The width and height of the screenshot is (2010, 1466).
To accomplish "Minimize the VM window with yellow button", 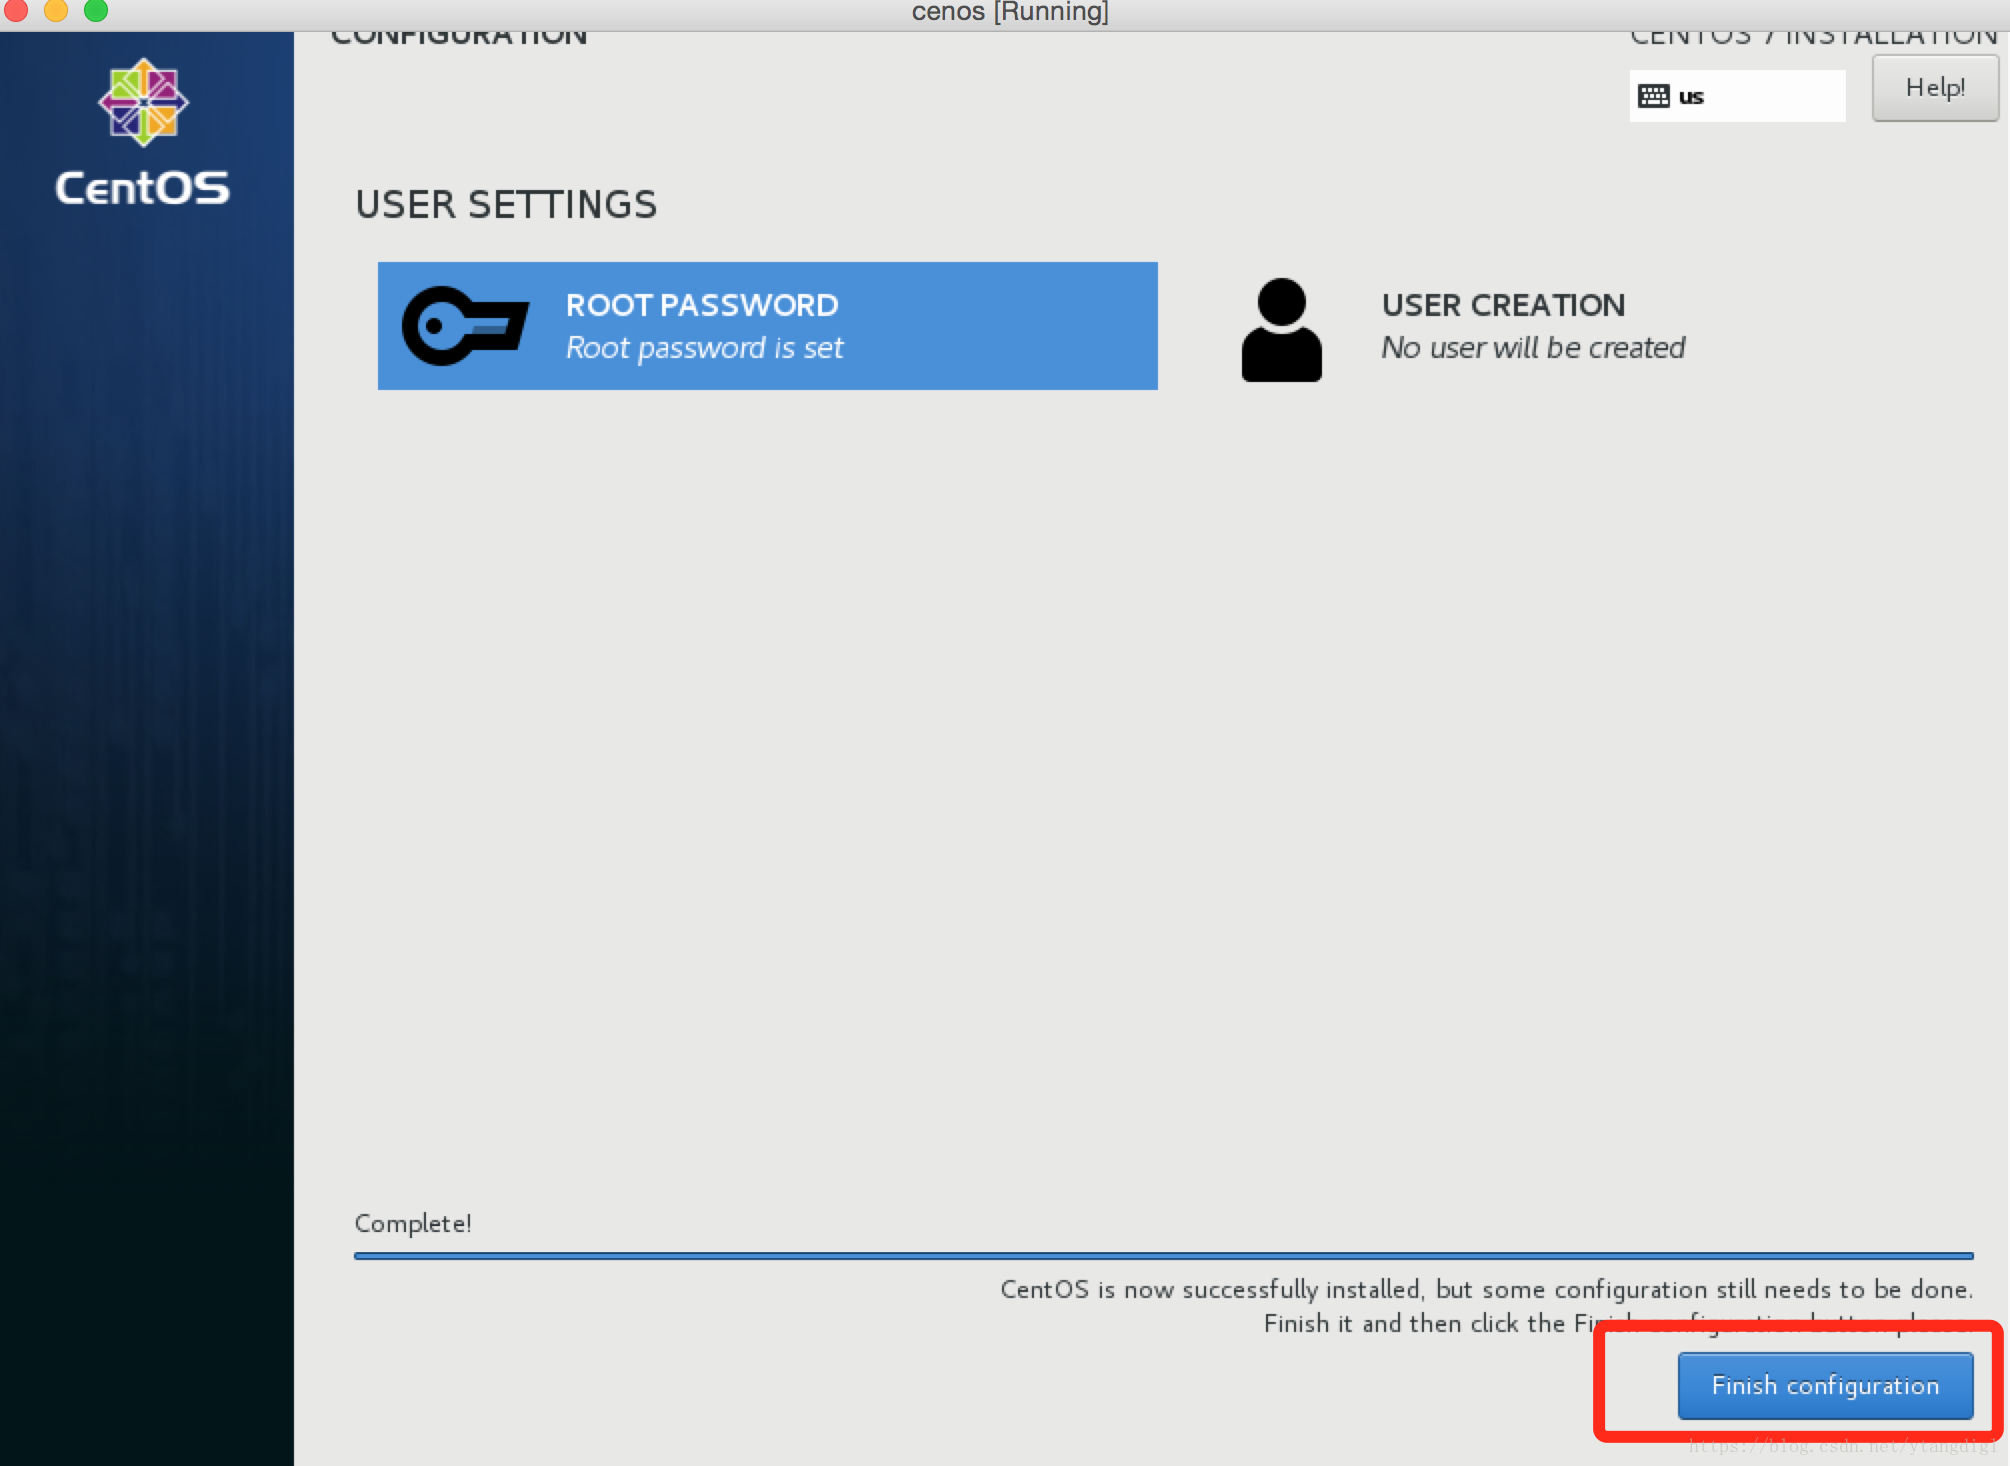I will tap(56, 10).
